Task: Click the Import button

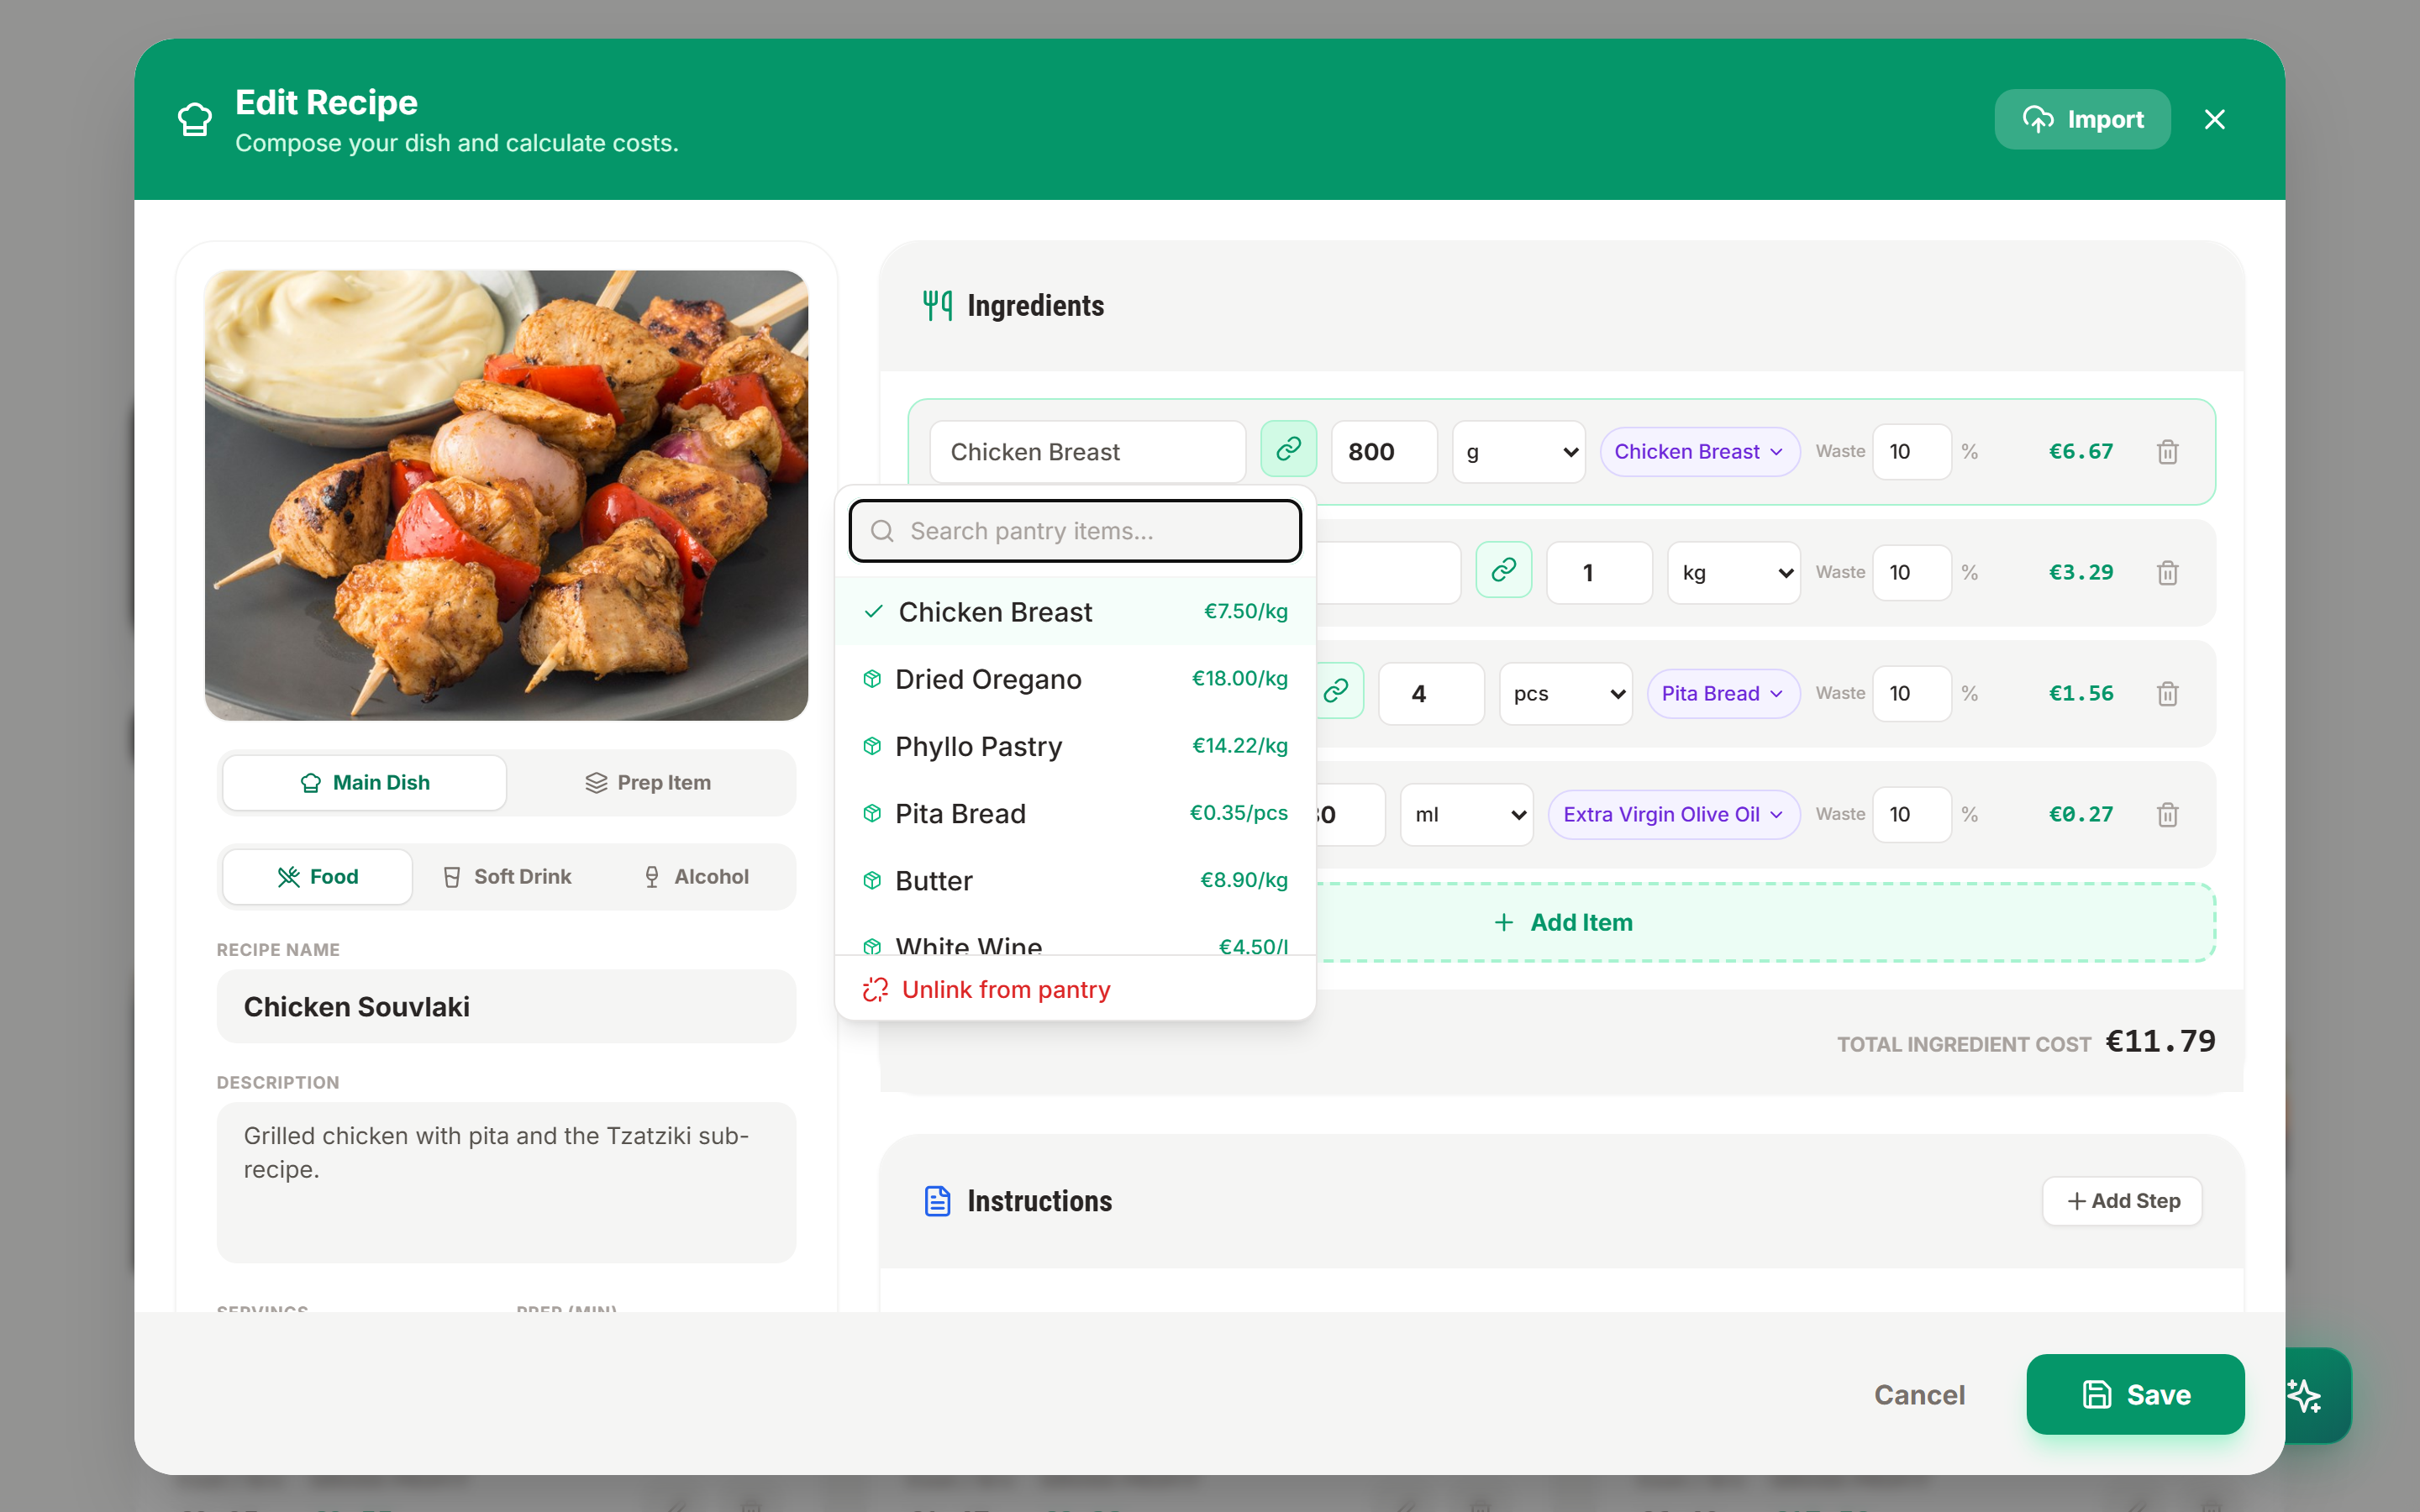Action: (x=2082, y=120)
